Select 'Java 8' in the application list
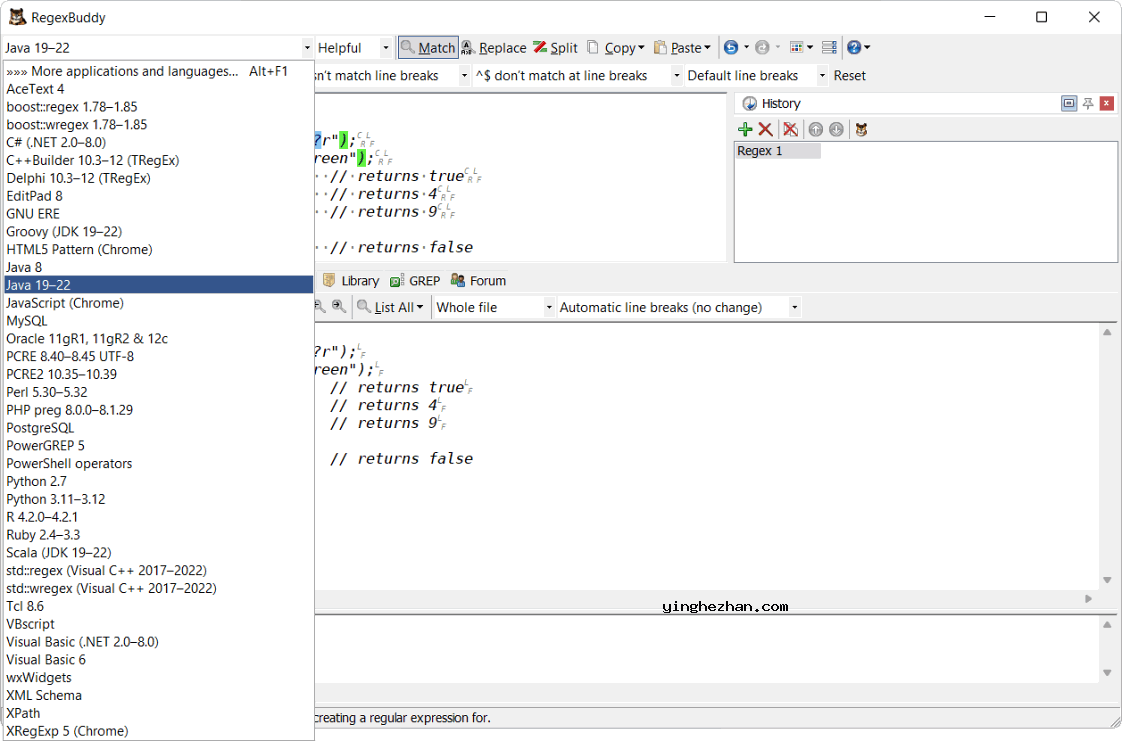The height and width of the screenshot is (741, 1122). coord(159,268)
